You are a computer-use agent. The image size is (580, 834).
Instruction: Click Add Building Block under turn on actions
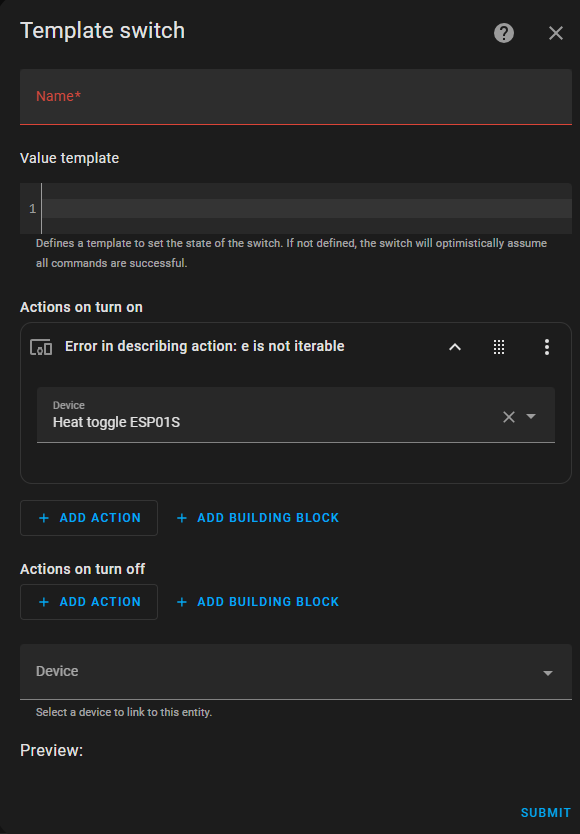coord(258,518)
